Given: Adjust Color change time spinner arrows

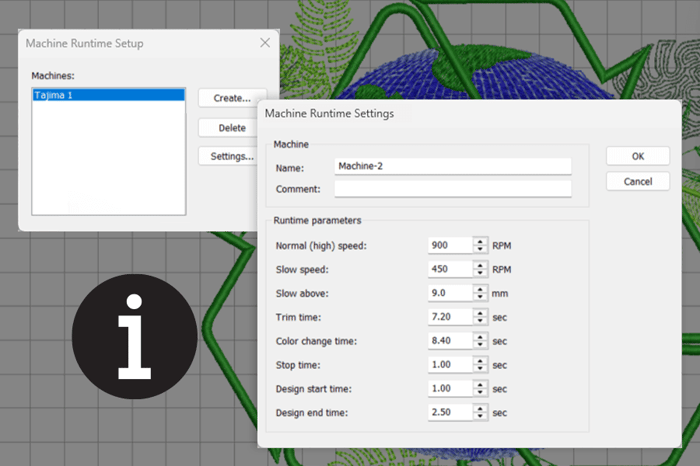Looking at the screenshot, I should pos(481,341).
